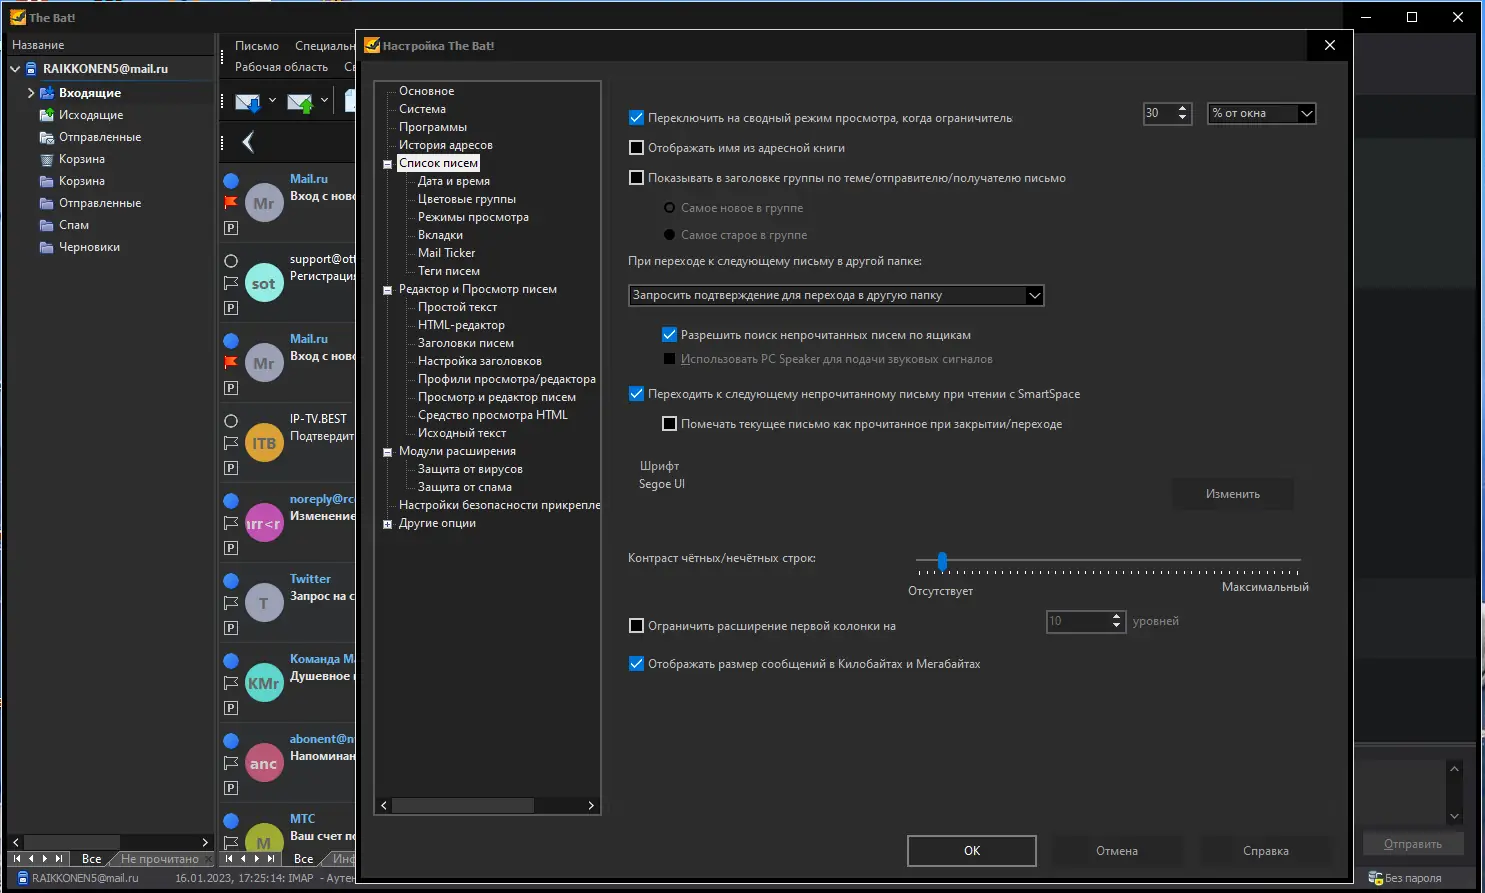
Task: Confirm settings with the OK button
Action: point(972,851)
